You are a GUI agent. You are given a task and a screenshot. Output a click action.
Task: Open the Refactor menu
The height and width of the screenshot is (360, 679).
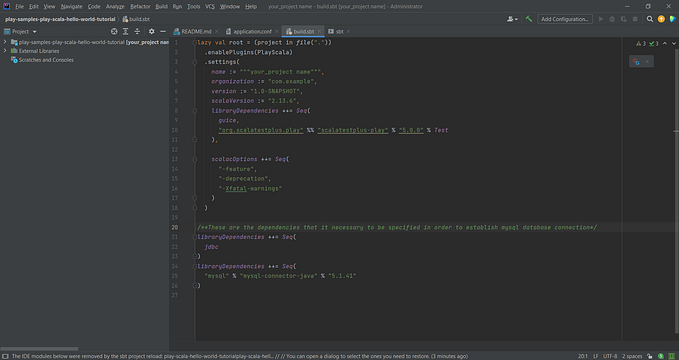tap(140, 6)
